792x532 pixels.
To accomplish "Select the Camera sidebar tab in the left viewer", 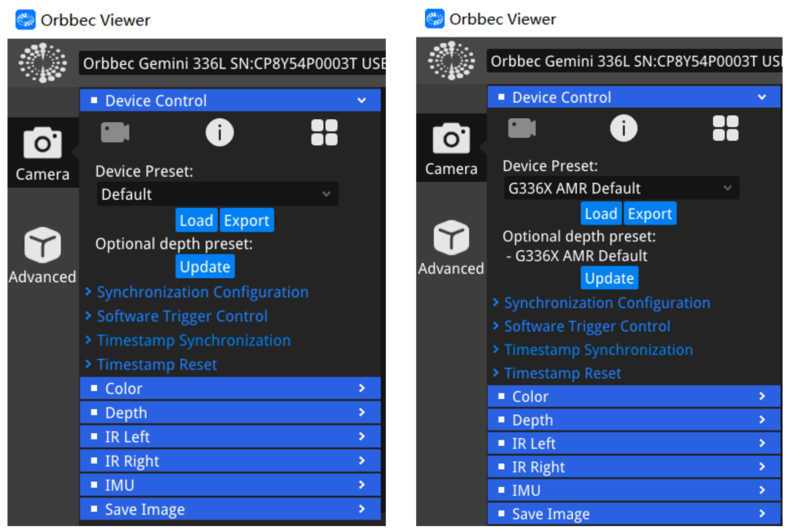I will (x=42, y=153).
